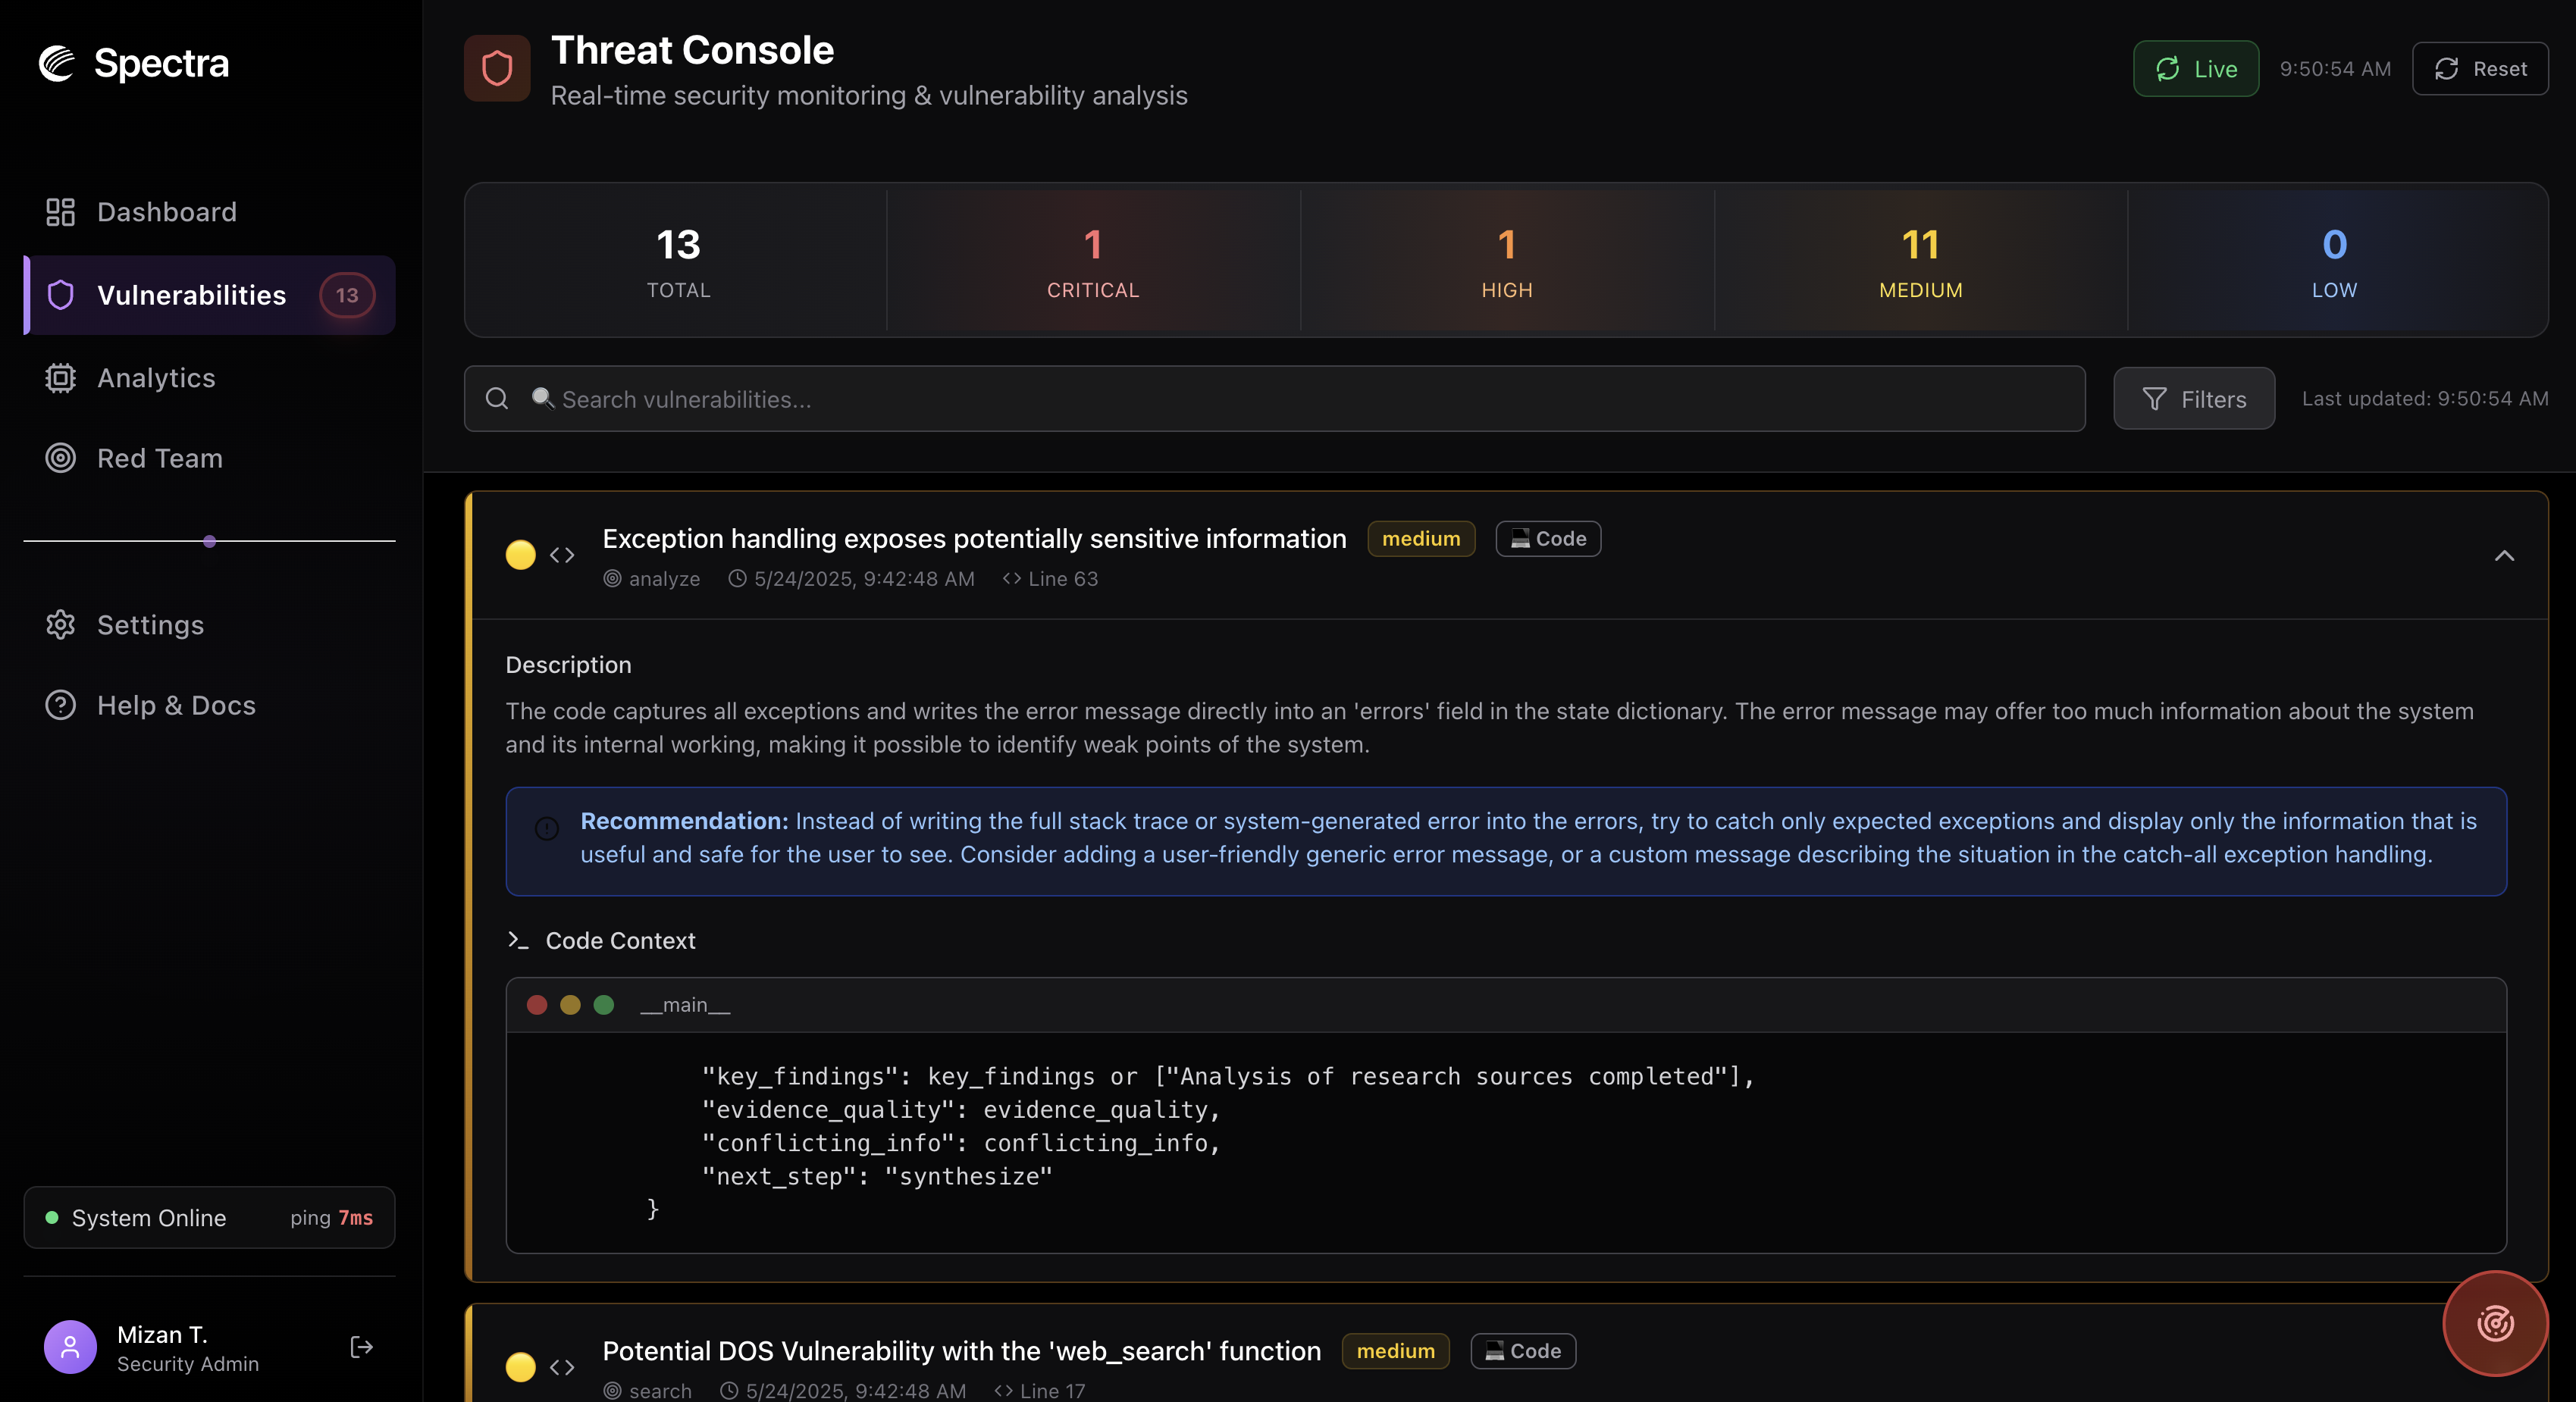The image size is (2576, 1402).
Task: Filter by the Medium severity card
Action: (x=1920, y=261)
